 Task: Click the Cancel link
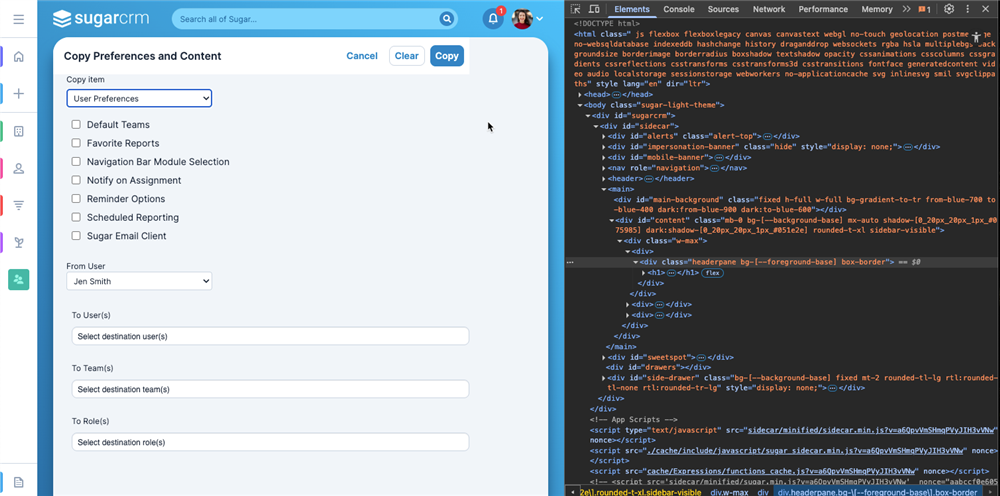pyautogui.click(x=361, y=56)
